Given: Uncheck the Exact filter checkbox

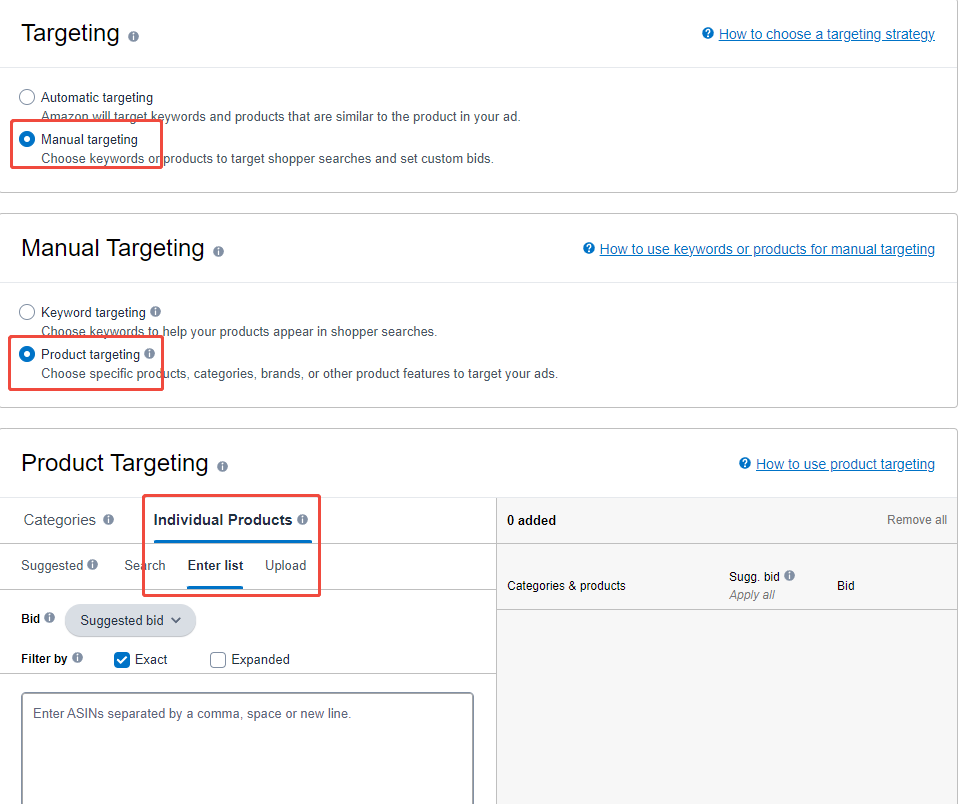Looking at the screenshot, I should 122,659.
